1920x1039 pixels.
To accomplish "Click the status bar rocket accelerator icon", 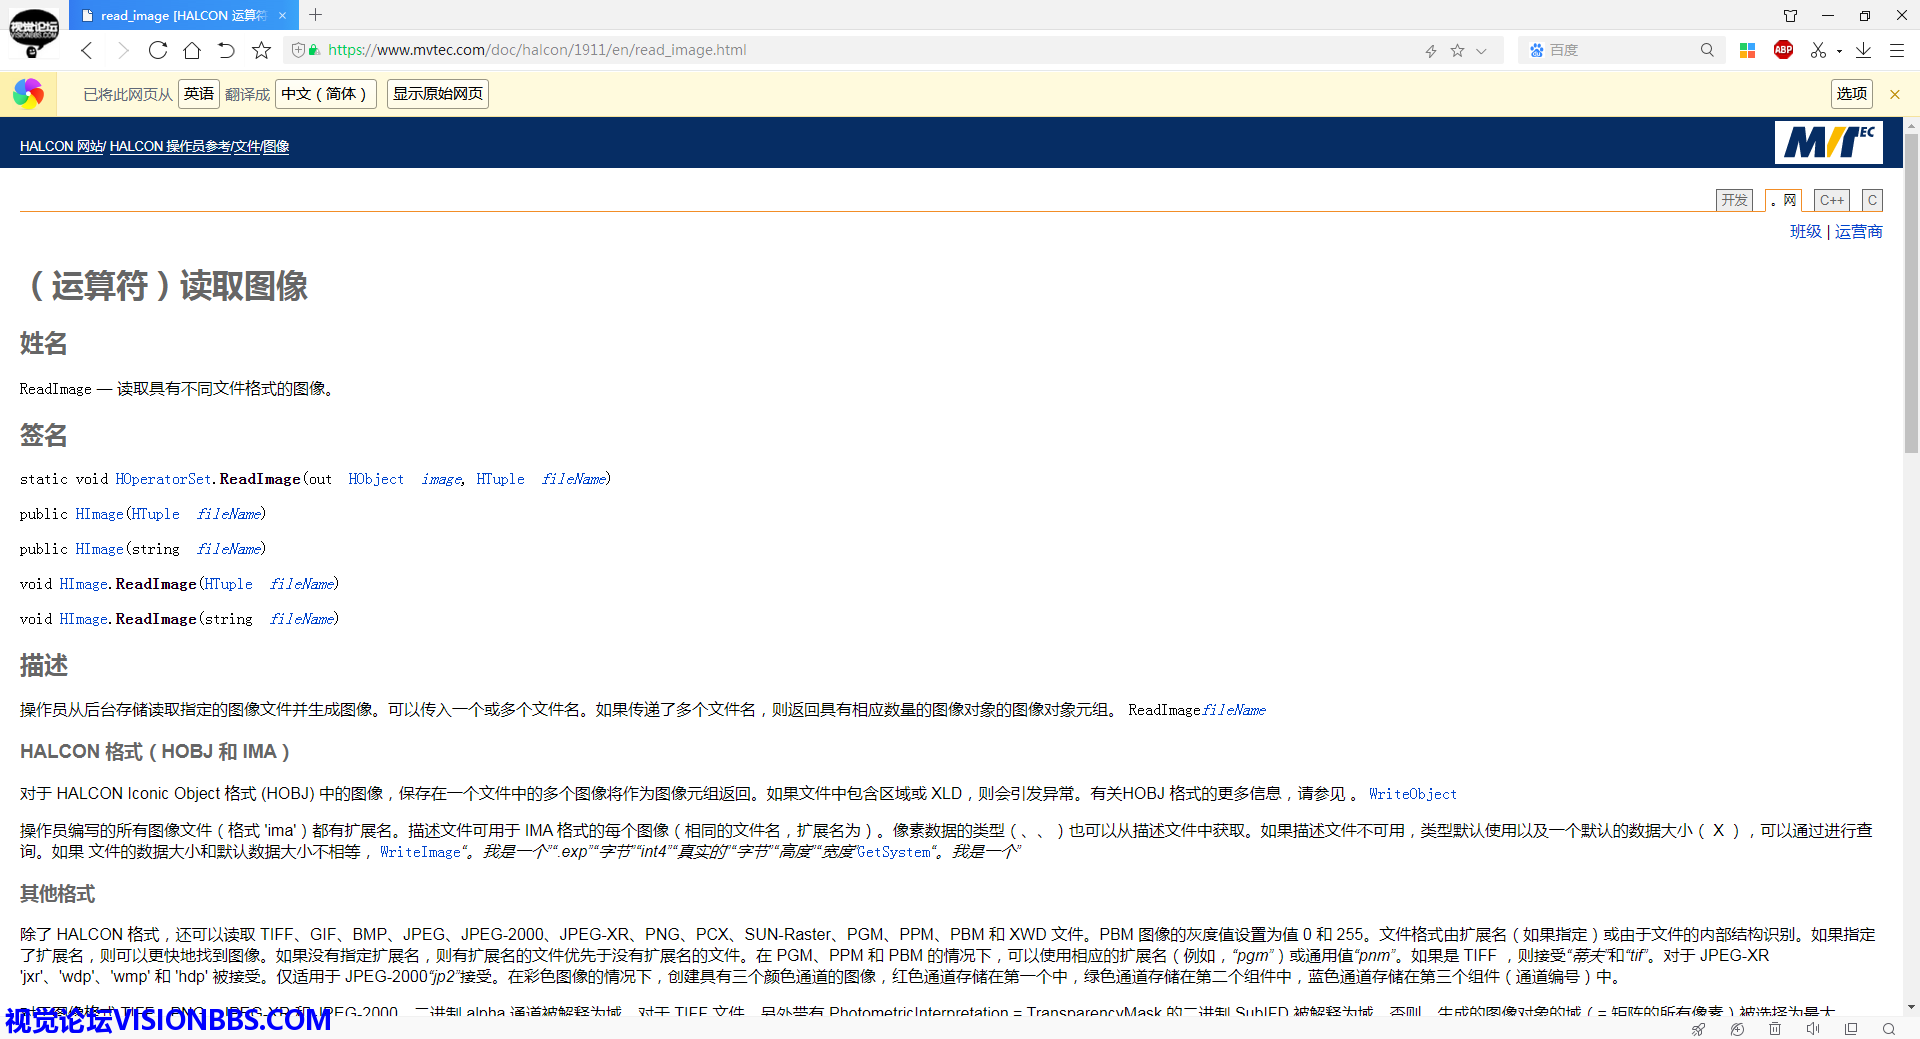I will [x=1698, y=1028].
